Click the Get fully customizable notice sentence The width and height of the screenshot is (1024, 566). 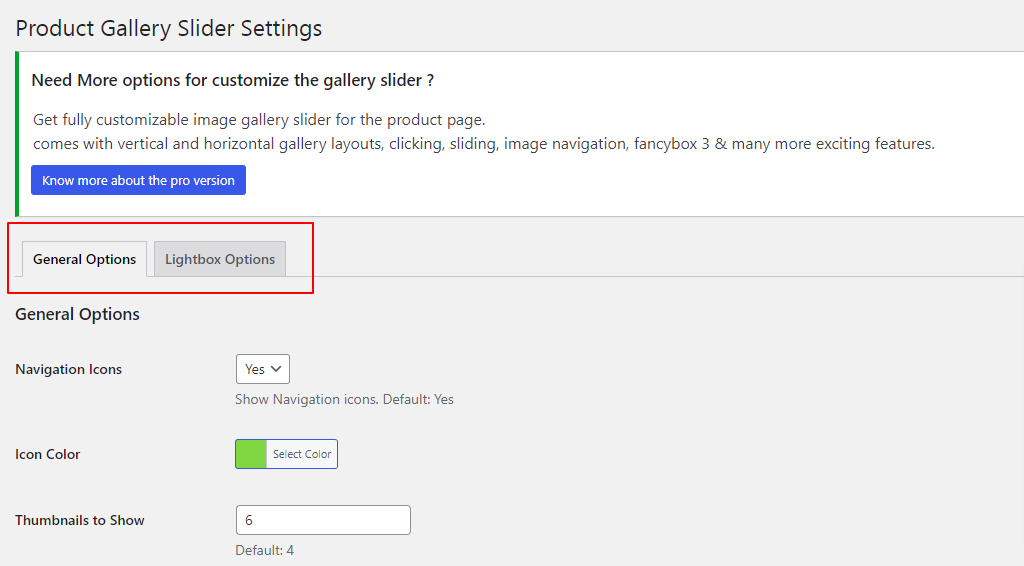(x=259, y=119)
